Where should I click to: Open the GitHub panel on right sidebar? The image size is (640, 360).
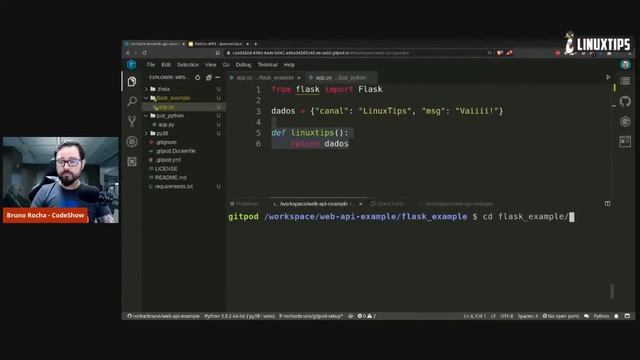625,101
